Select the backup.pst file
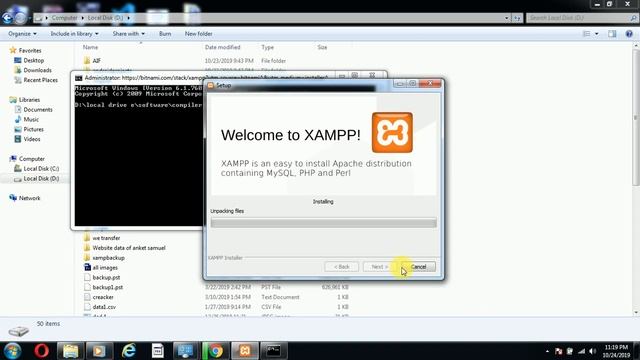 click(106, 278)
